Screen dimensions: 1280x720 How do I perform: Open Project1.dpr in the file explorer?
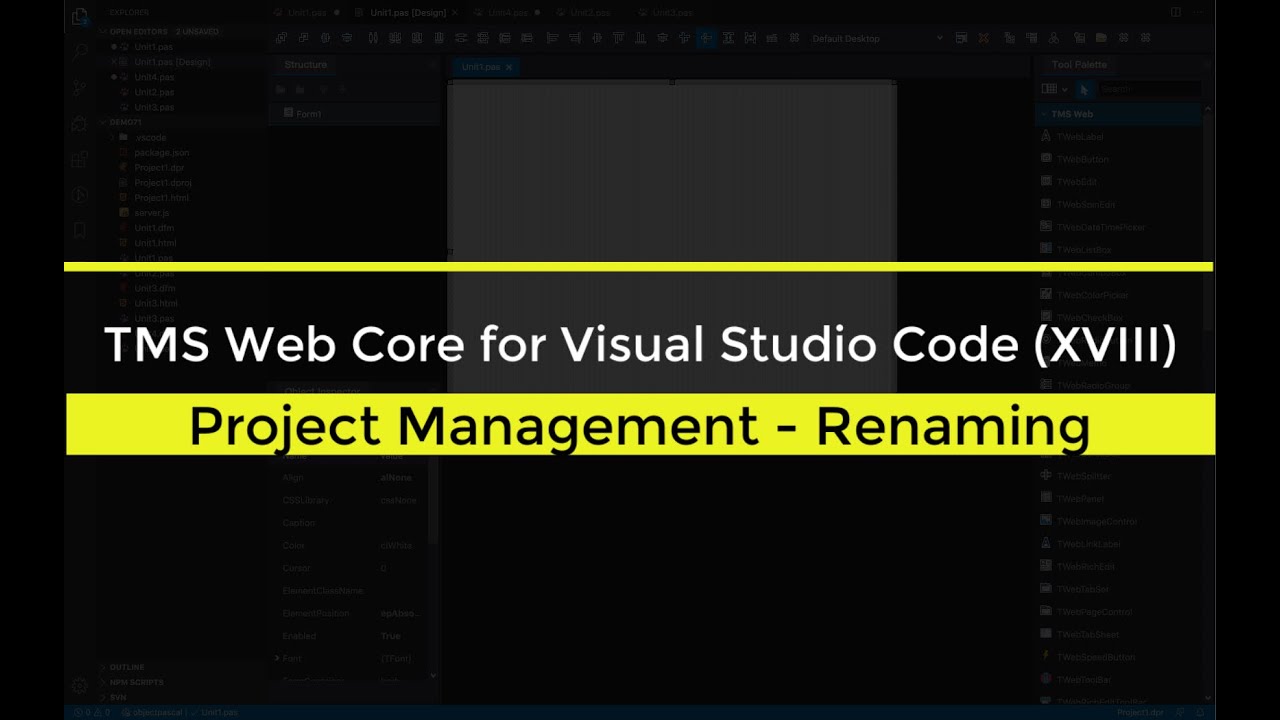pyautogui.click(x=159, y=167)
